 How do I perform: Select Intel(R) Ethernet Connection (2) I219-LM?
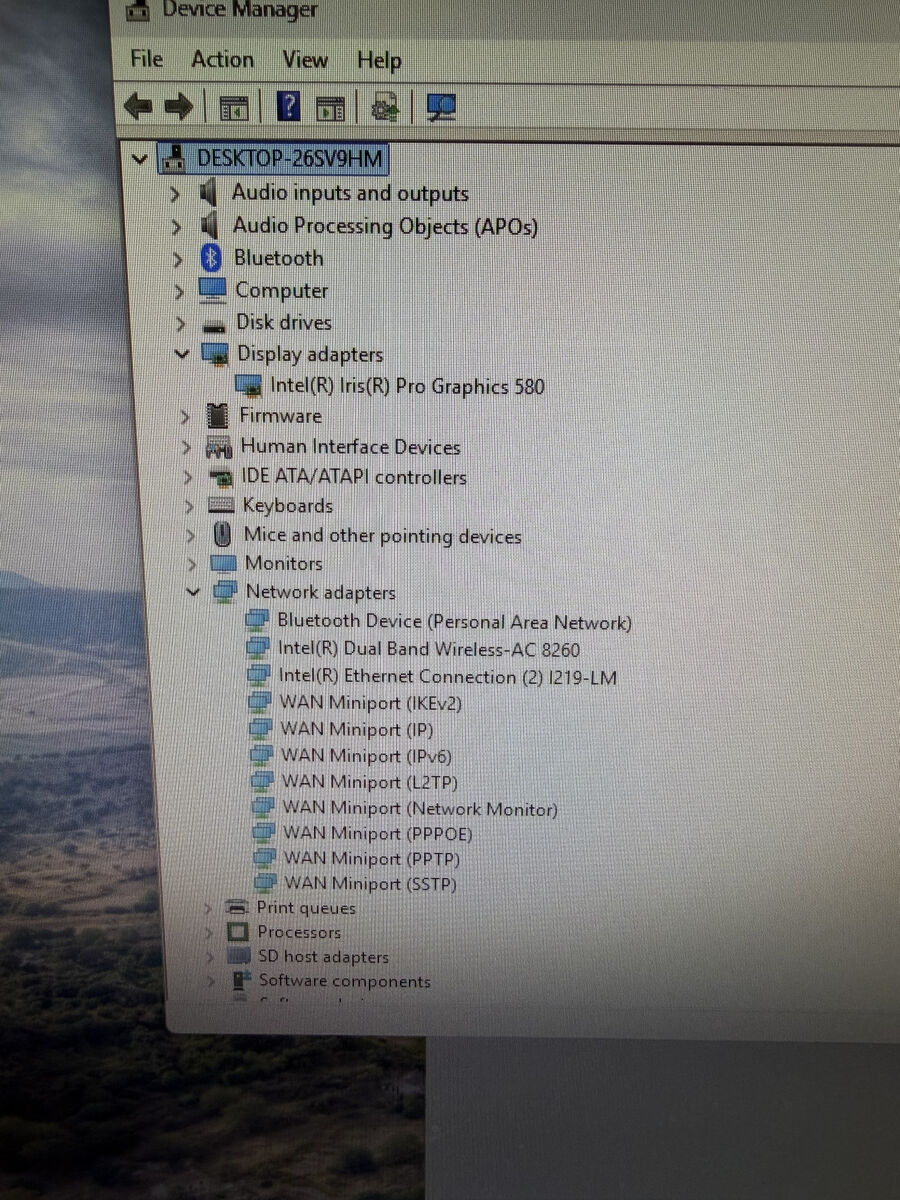click(447, 677)
